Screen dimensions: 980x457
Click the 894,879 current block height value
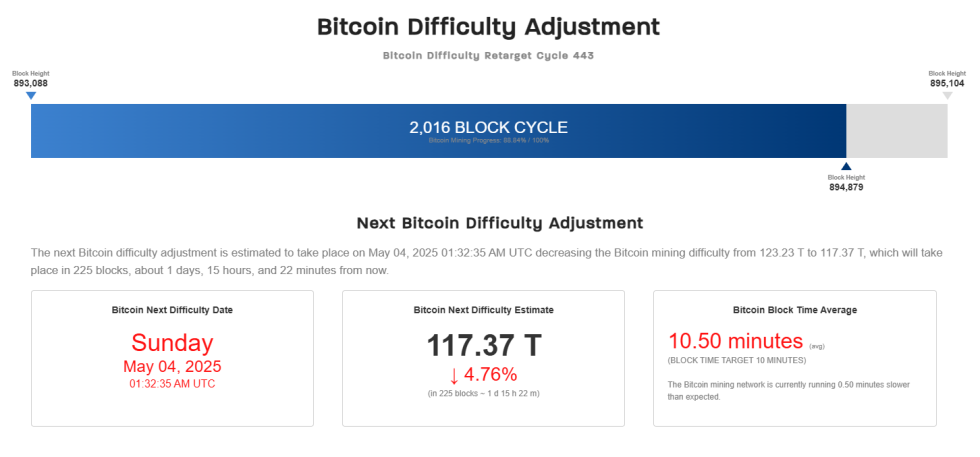(x=846, y=187)
